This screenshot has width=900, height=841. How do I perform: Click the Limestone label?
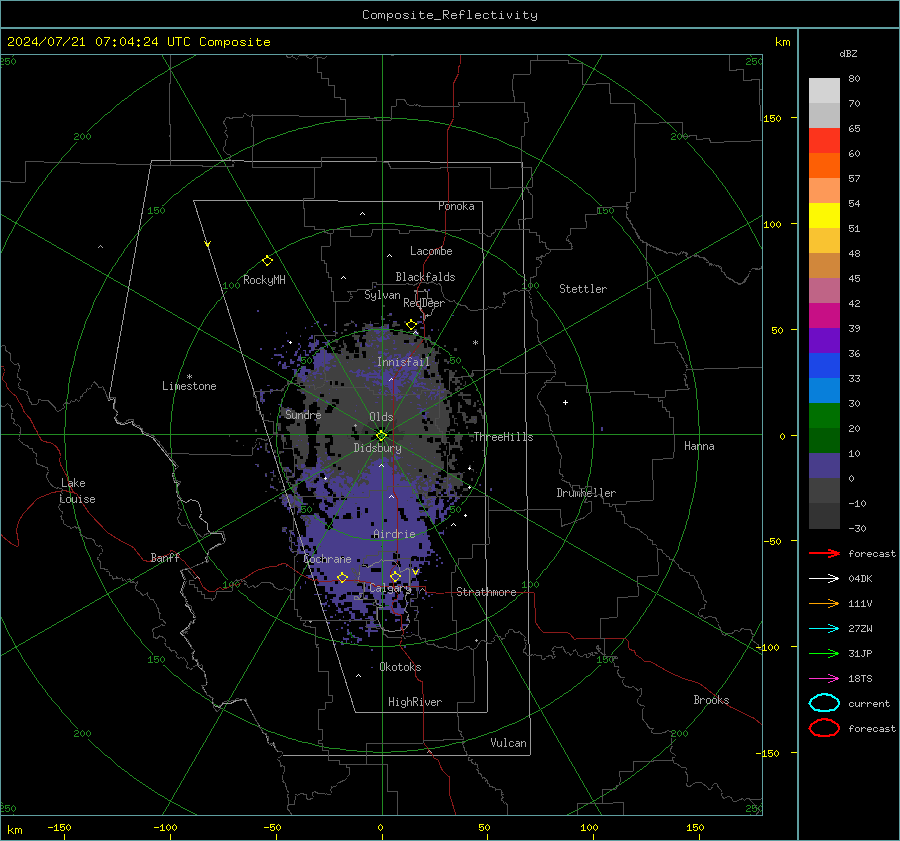tap(189, 386)
